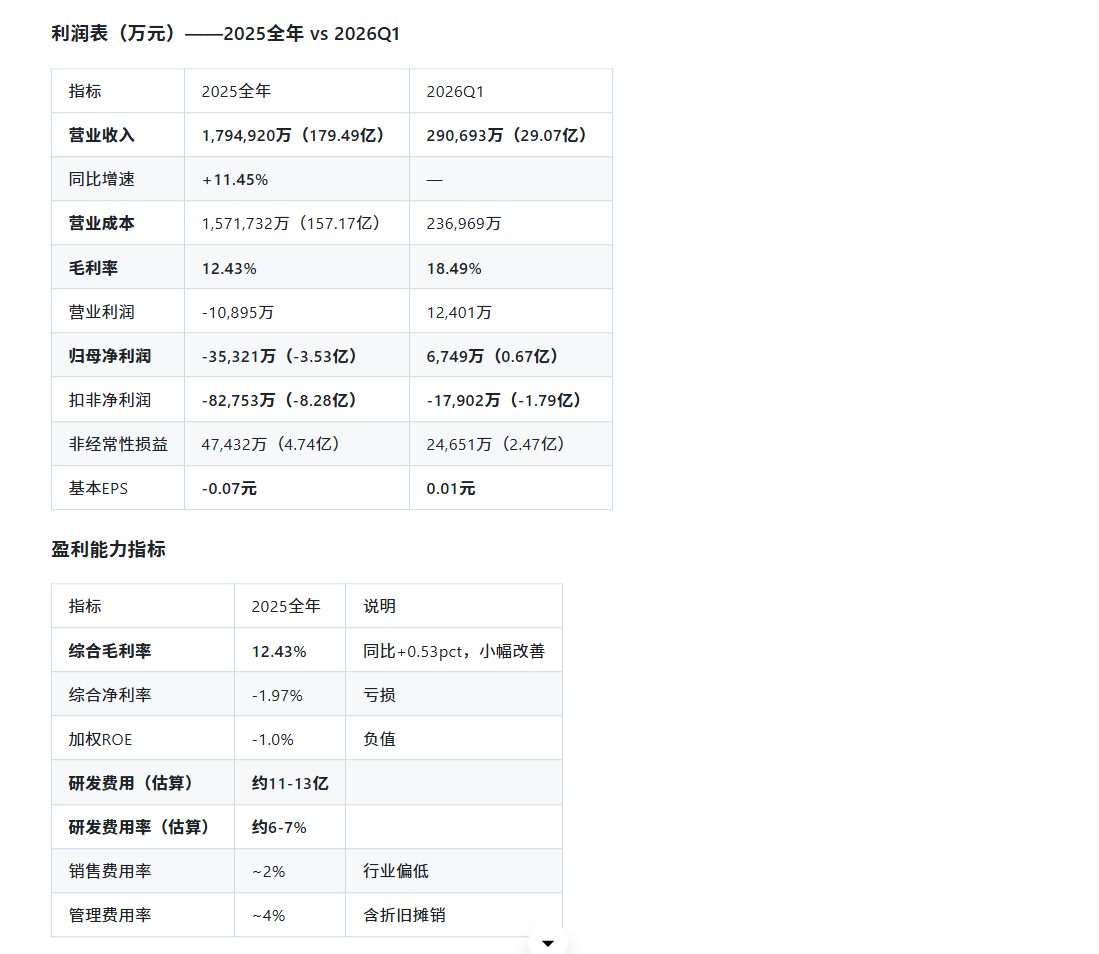Select the value "~2%"

tap(268, 872)
